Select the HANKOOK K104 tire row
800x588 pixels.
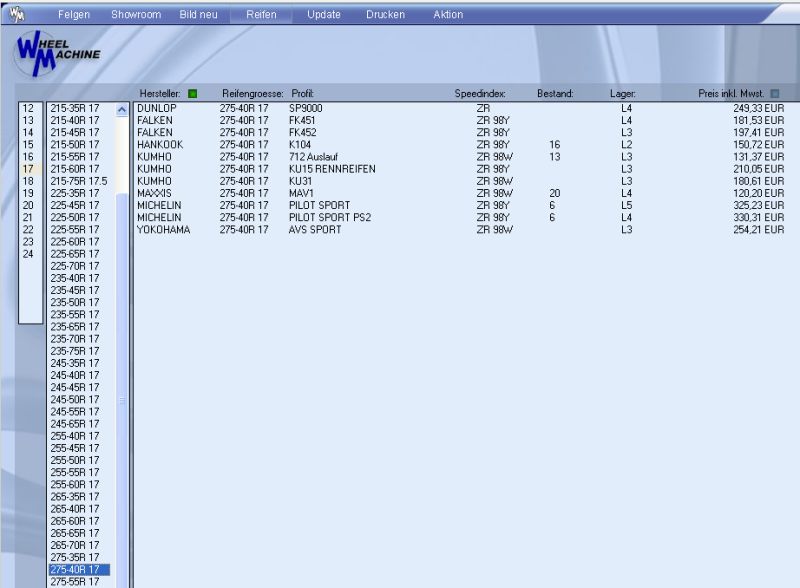tap(461, 144)
